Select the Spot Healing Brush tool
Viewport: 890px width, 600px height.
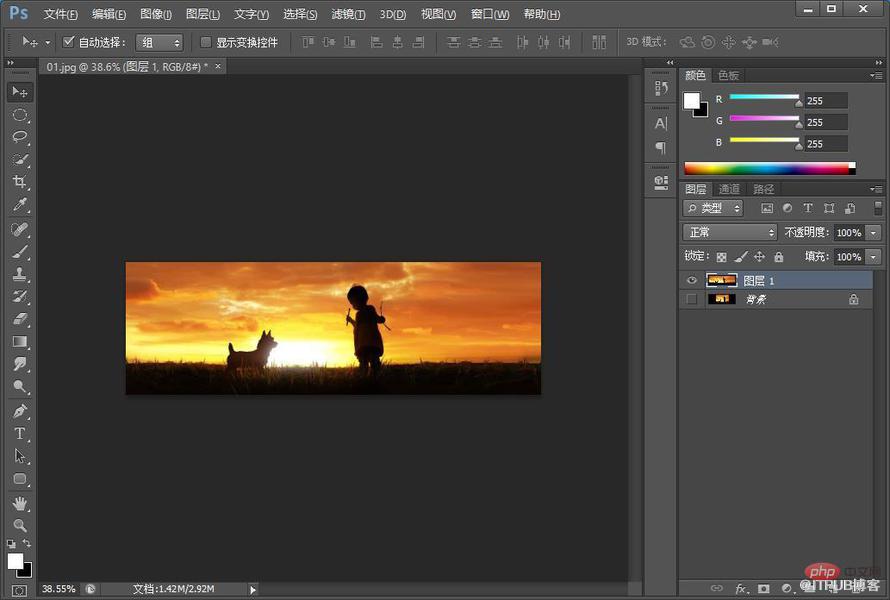coord(20,229)
